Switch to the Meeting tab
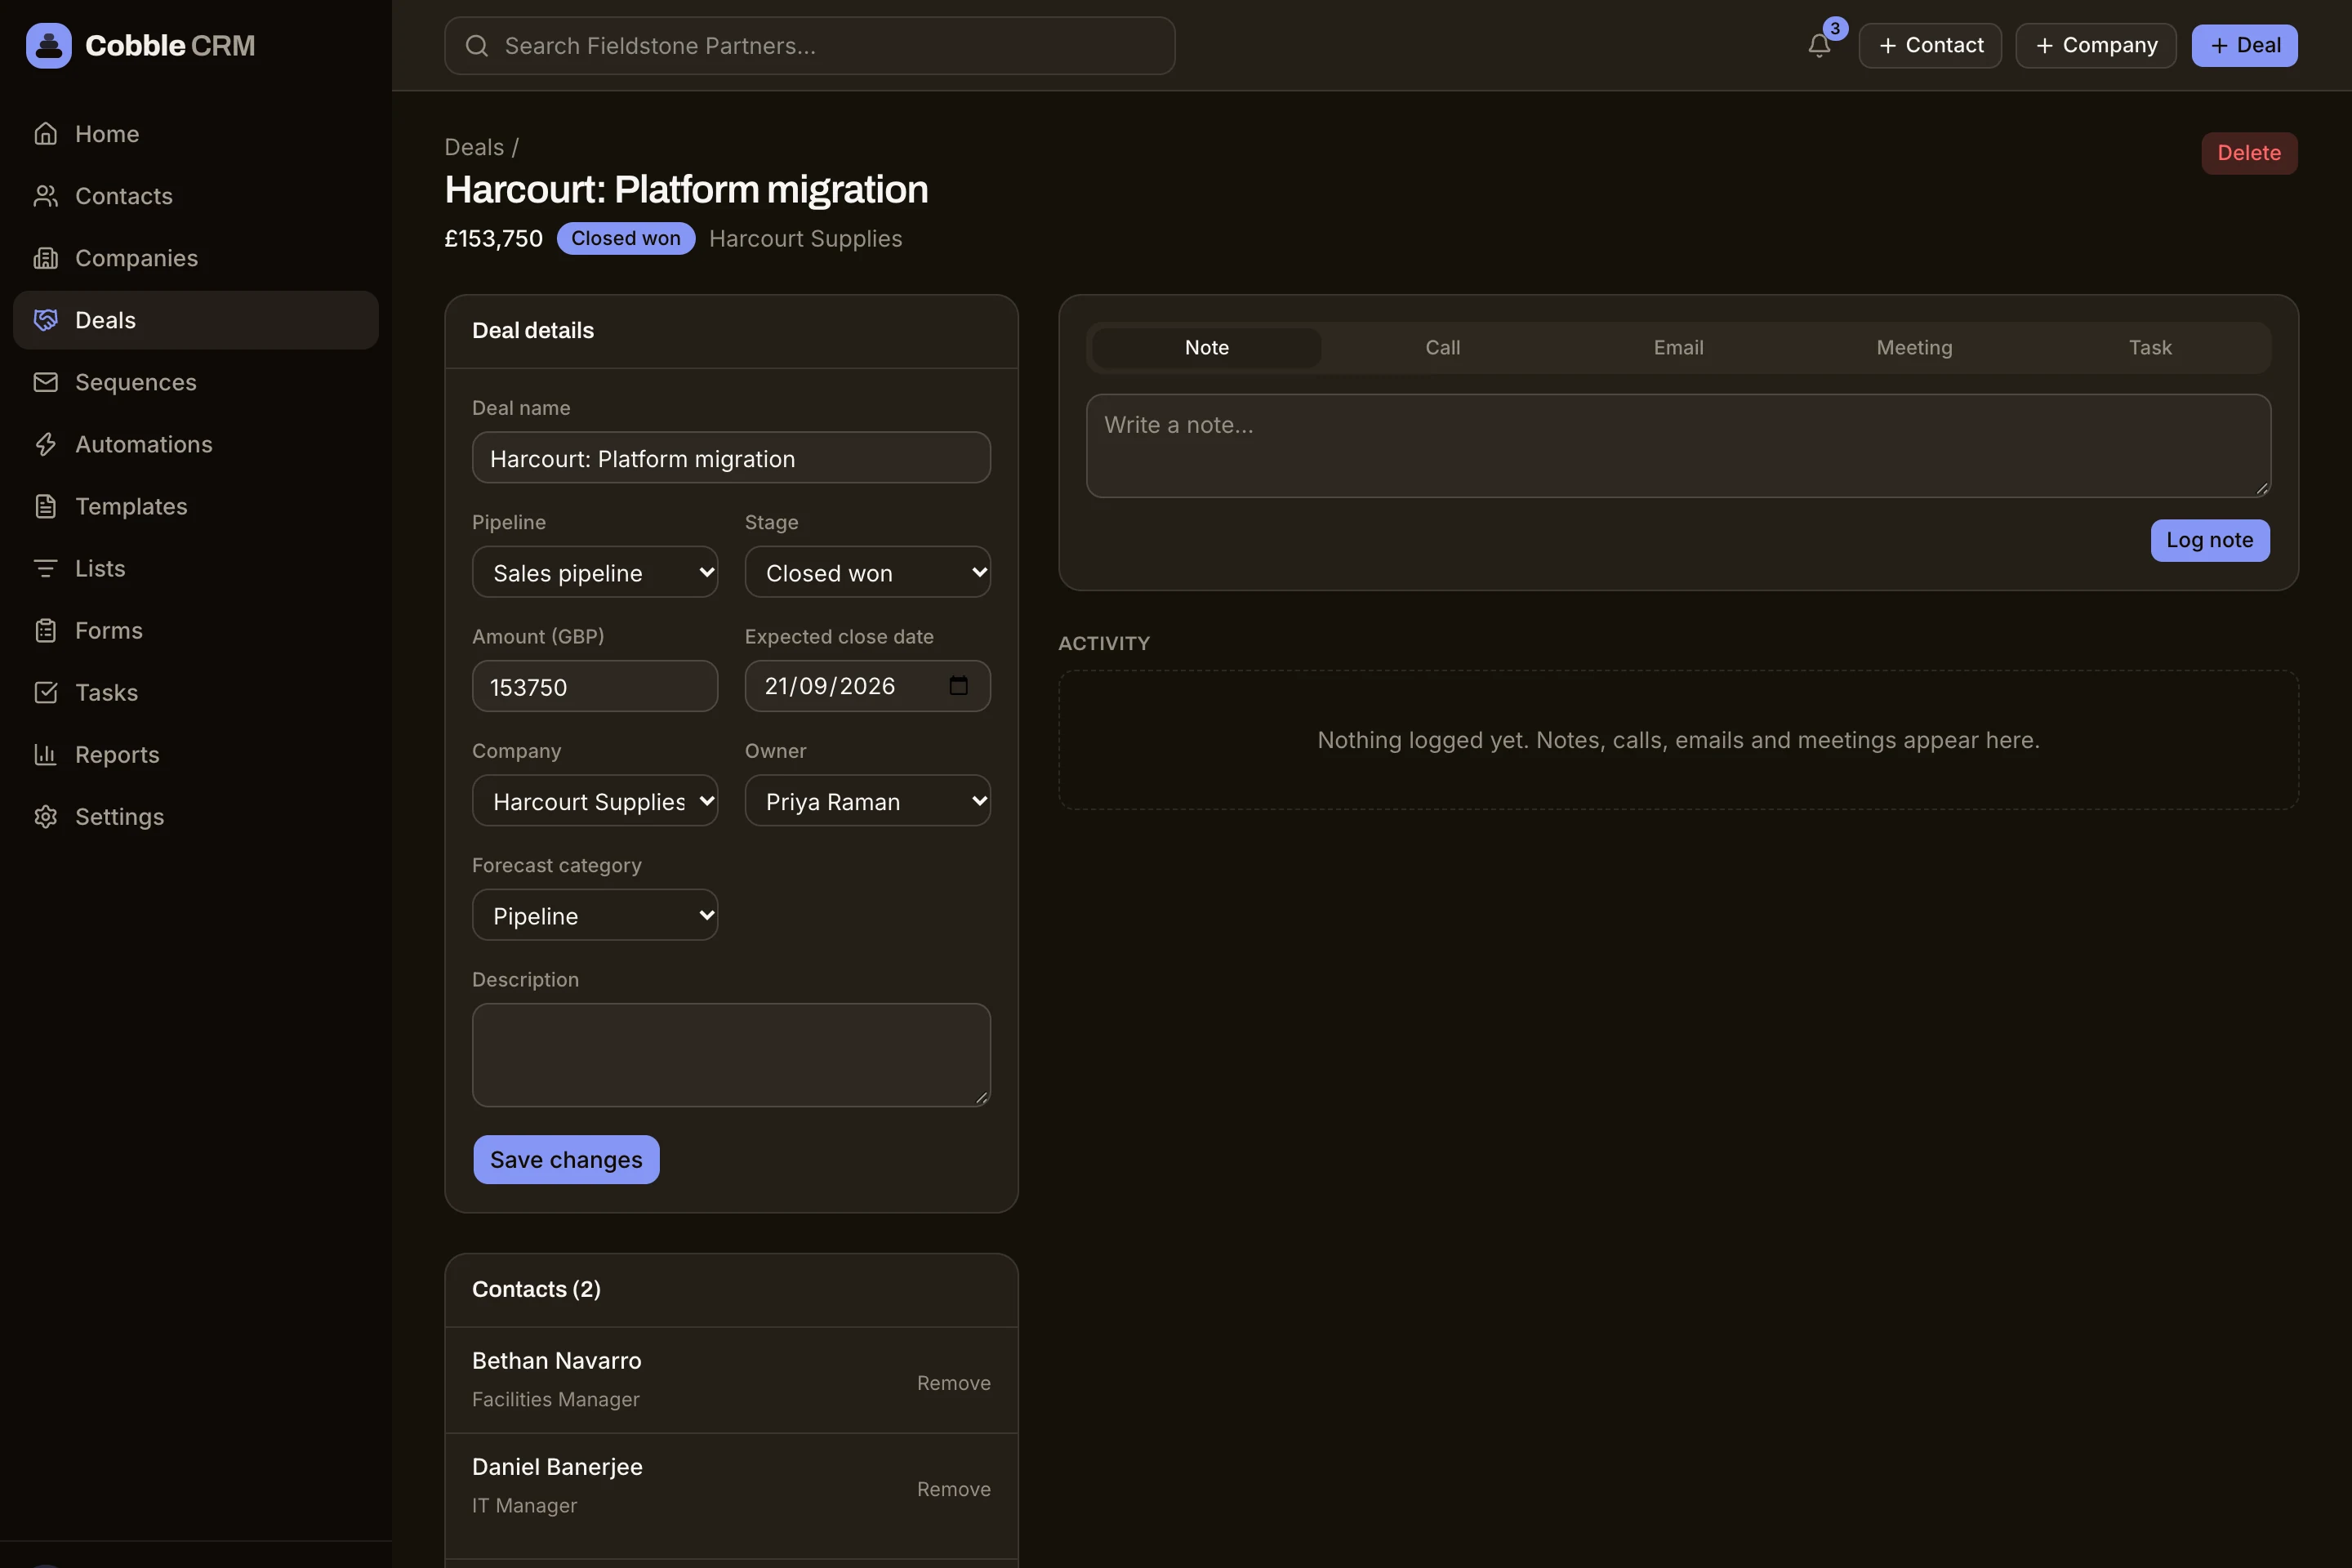Screen dimensions: 2352x1568 (x=1914, y=348)
